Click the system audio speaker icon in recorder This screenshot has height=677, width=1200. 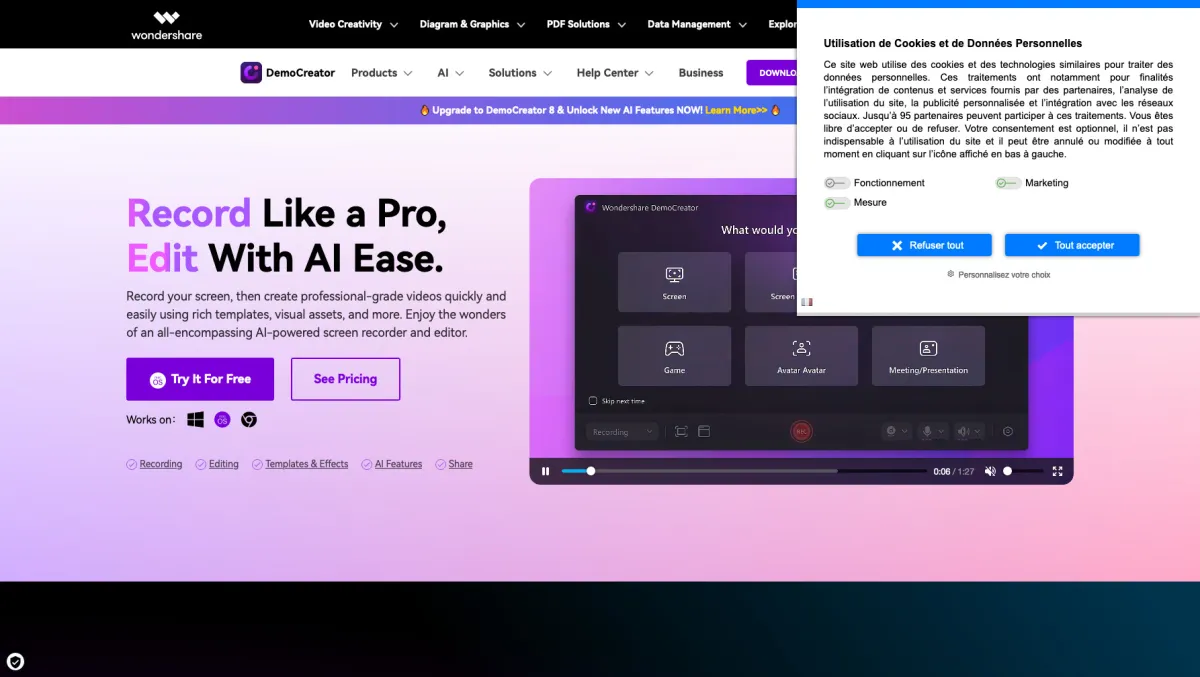[963, 431]
